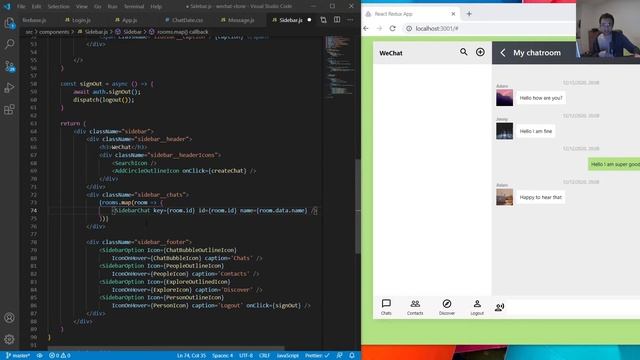
Task: Close the React Redux App browser tab
Action: [453, 14]
